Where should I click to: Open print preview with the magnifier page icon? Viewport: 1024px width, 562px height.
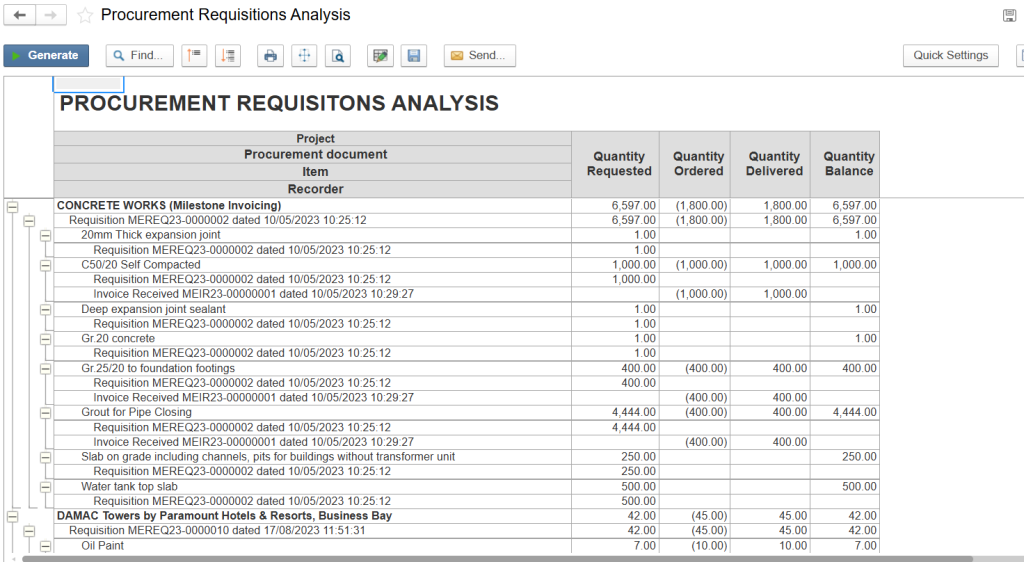click(339, 56)
